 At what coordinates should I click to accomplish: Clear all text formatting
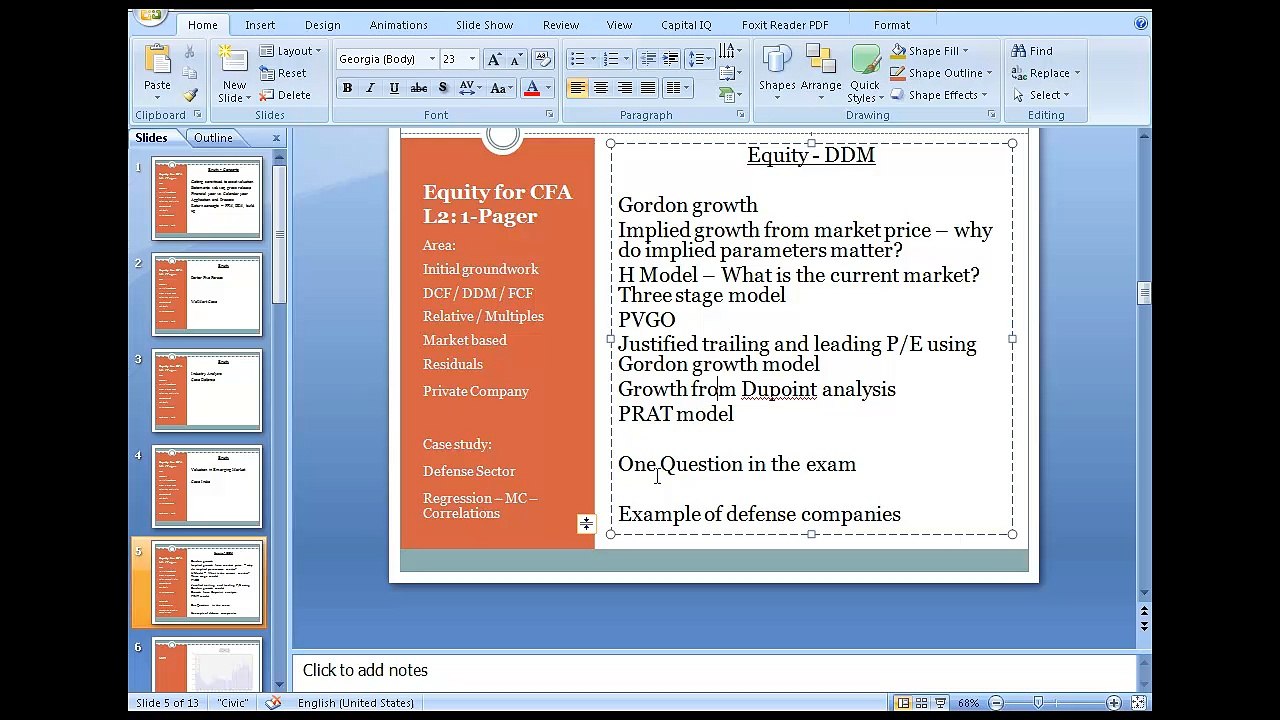click(543, 60)
